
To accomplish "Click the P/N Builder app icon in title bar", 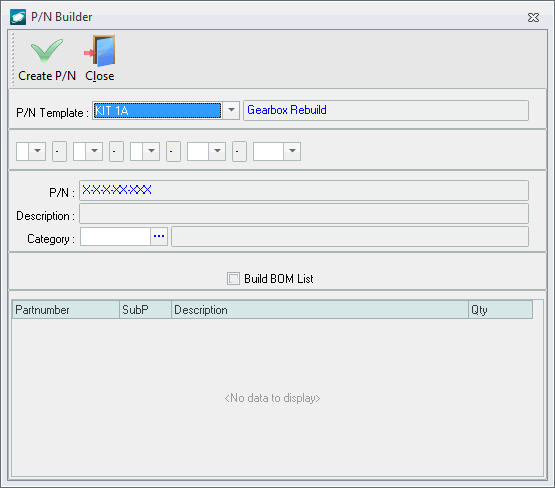I will pyautogui.click(x=18, y=17).
